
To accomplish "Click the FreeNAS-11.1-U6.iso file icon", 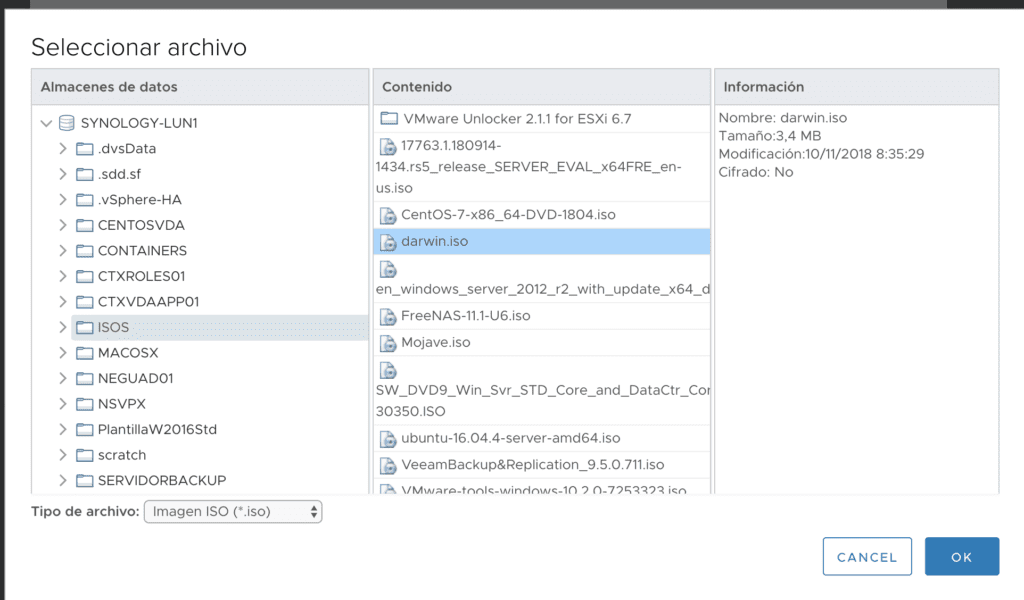I will tap(387, 317).
